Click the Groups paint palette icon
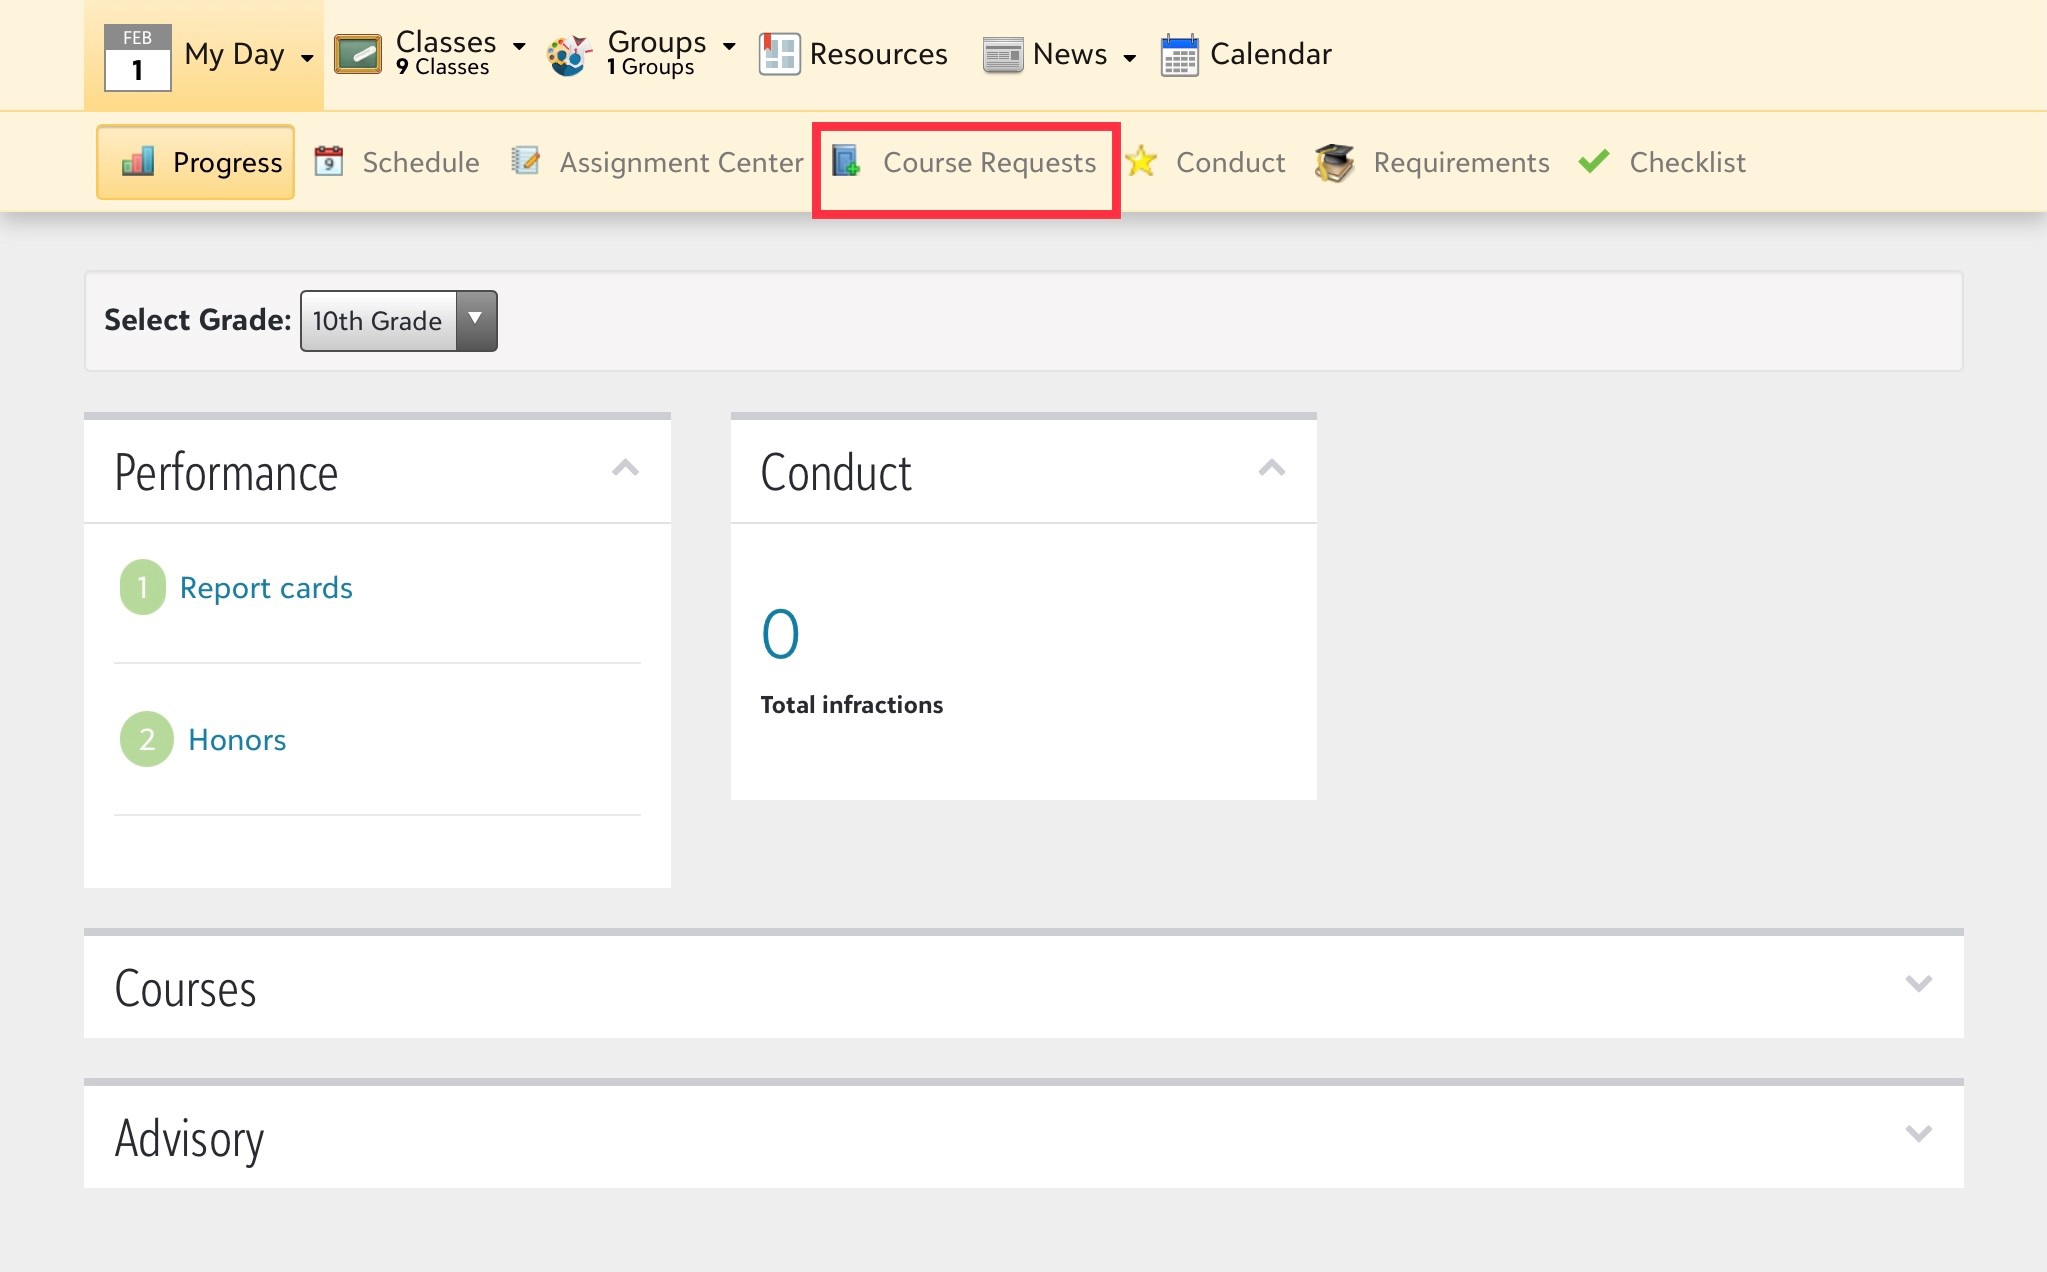2047x1272 pixels. pyautogui.click(x=569, y=55)
